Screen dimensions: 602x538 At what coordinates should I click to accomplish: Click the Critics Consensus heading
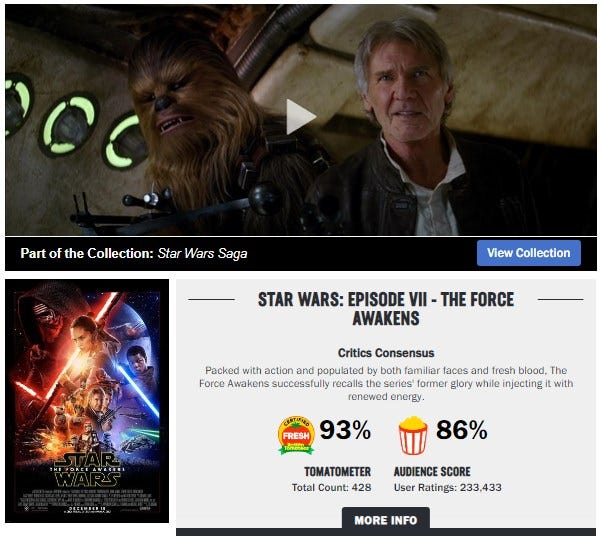tap(386, 353)
